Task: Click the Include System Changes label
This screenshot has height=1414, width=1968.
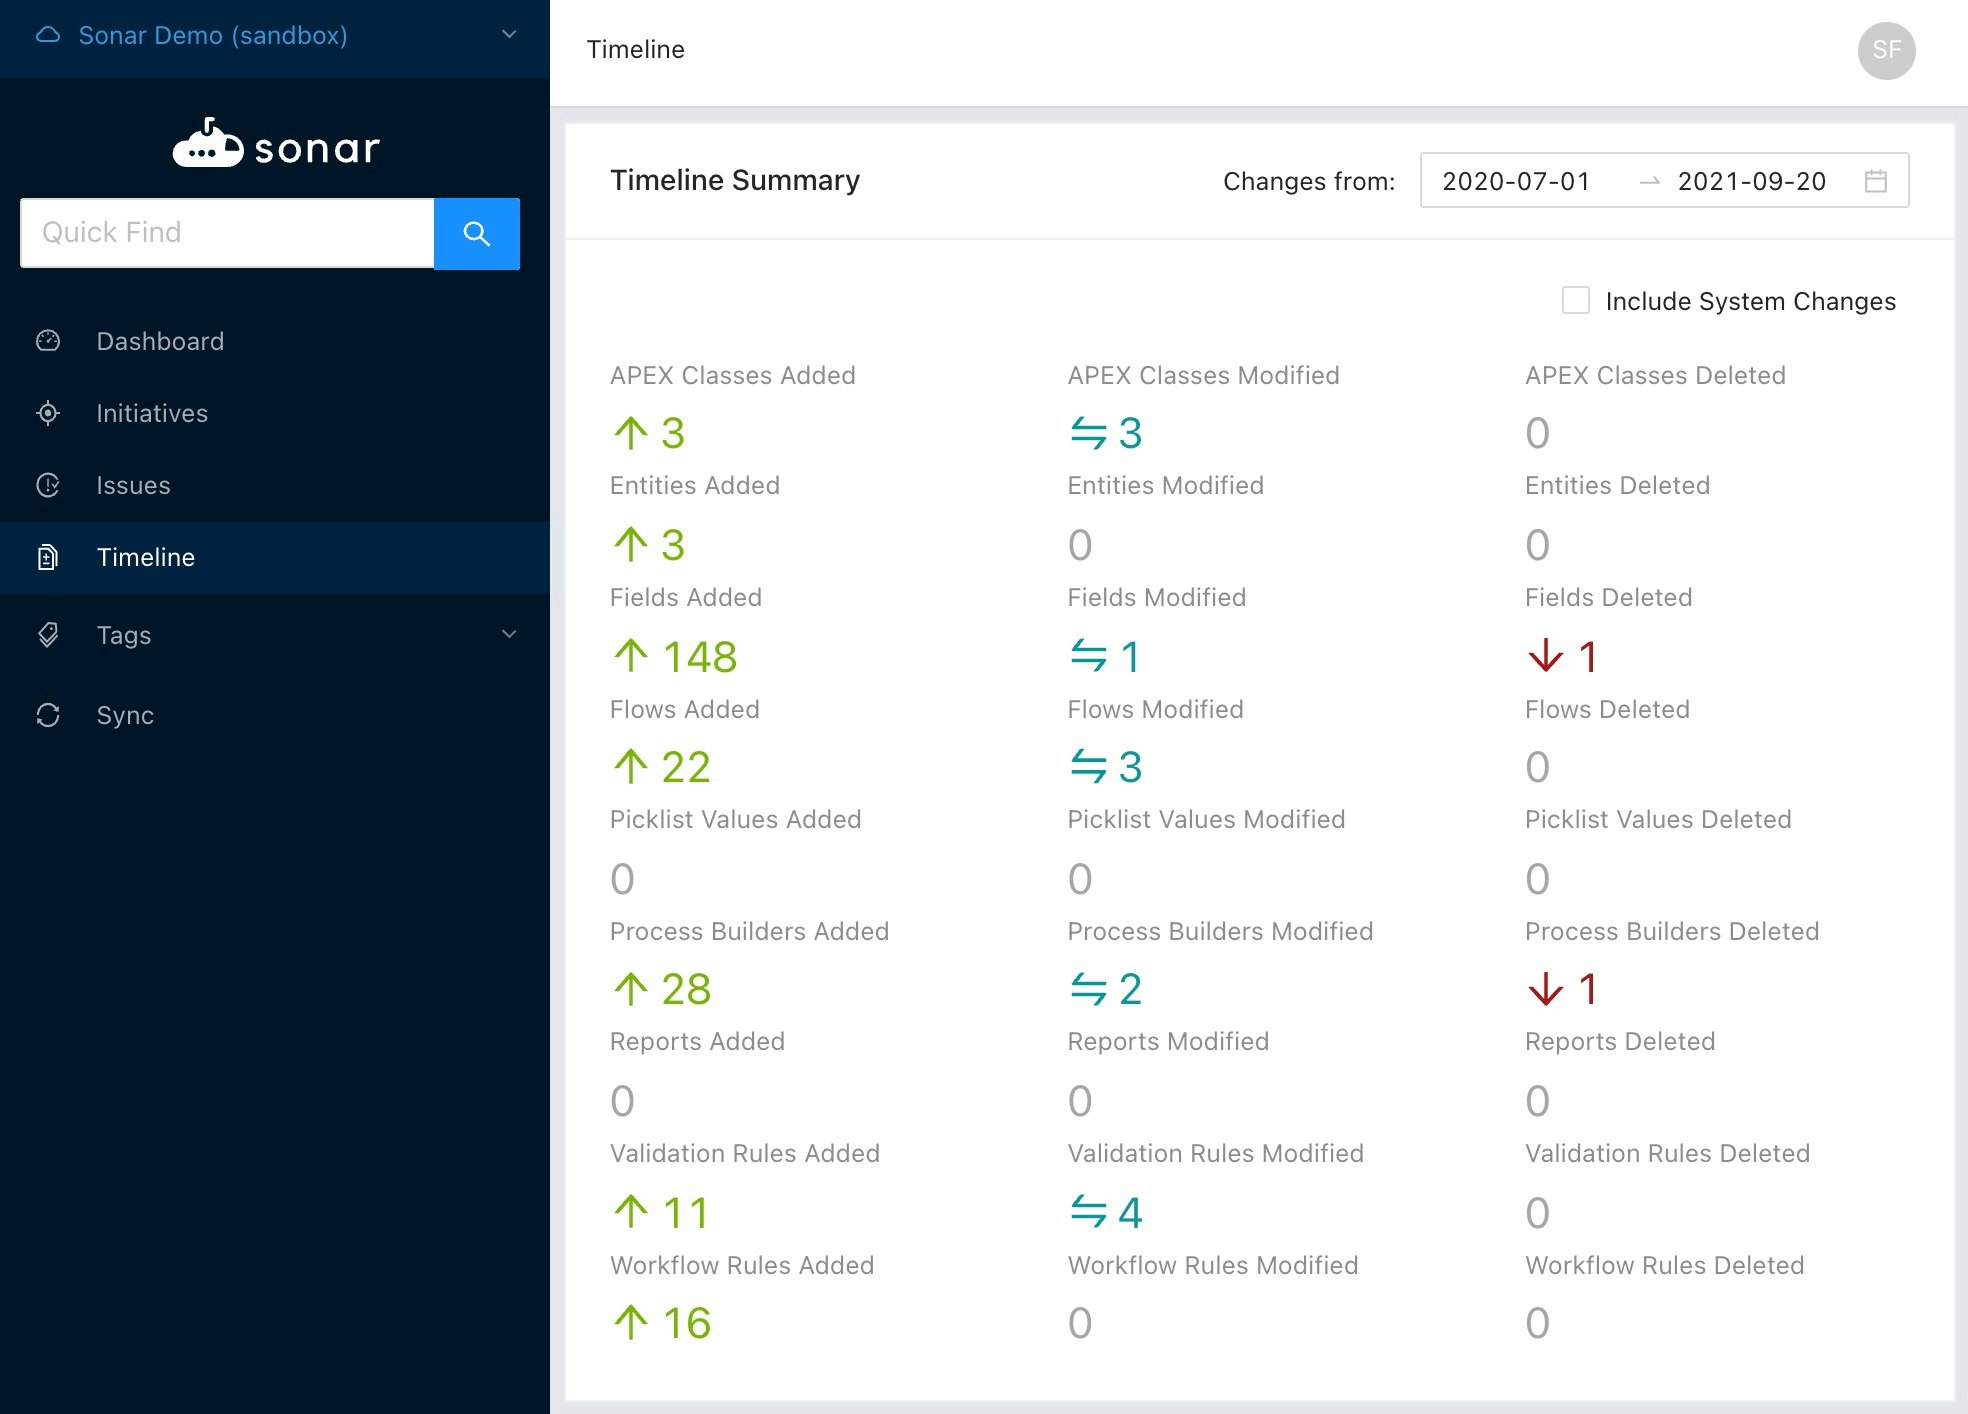Action: [1751, 301]
